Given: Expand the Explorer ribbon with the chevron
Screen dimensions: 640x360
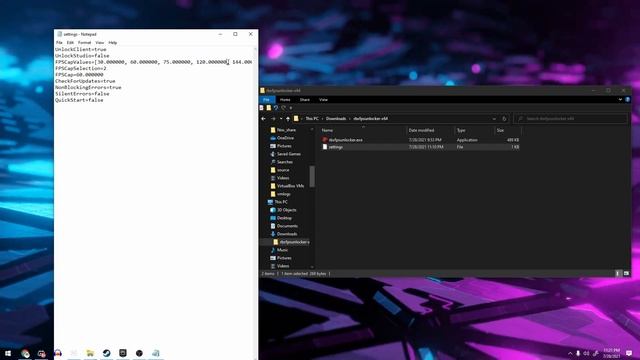Looking at the screenshot, I should pyautogui.click(x=620, y=99).
